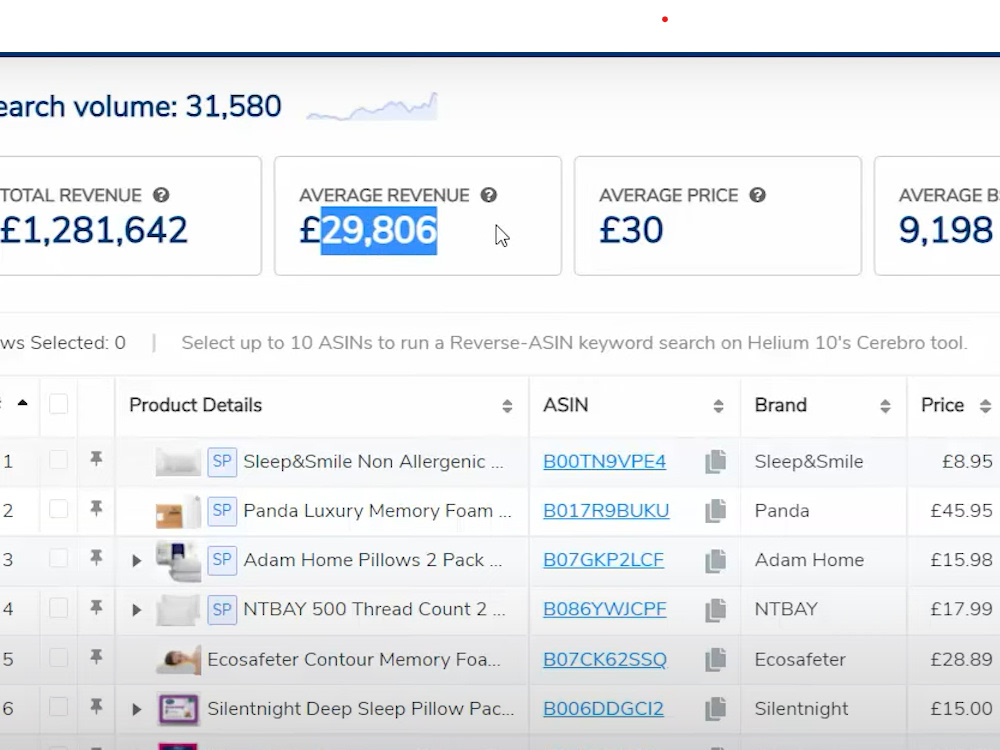Click the Average Price help icon
Screen dimensions: 1000x750
pos(757,195)
